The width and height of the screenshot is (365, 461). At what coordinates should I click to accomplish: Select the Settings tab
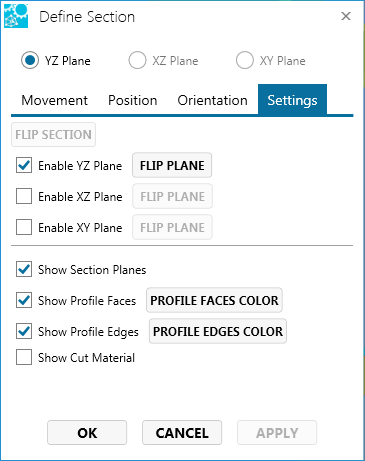click(x=292, y=100)
